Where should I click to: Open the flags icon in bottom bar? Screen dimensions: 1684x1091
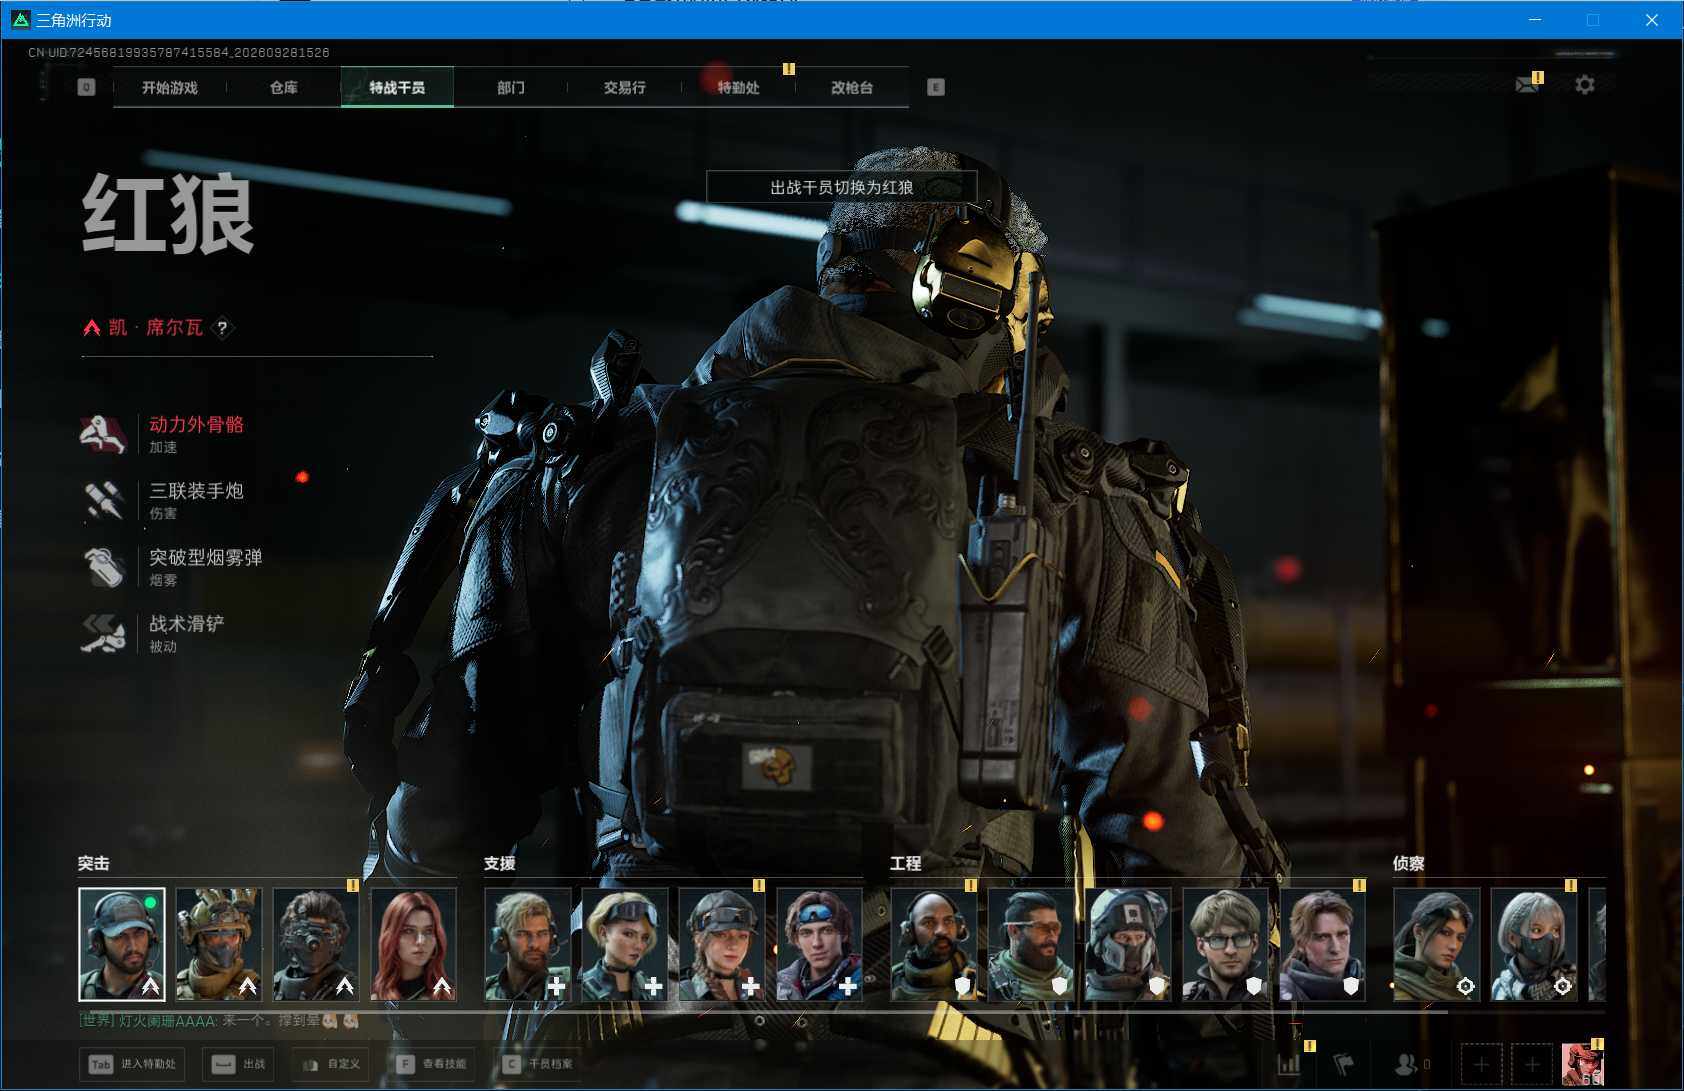coord(1344,1064)
